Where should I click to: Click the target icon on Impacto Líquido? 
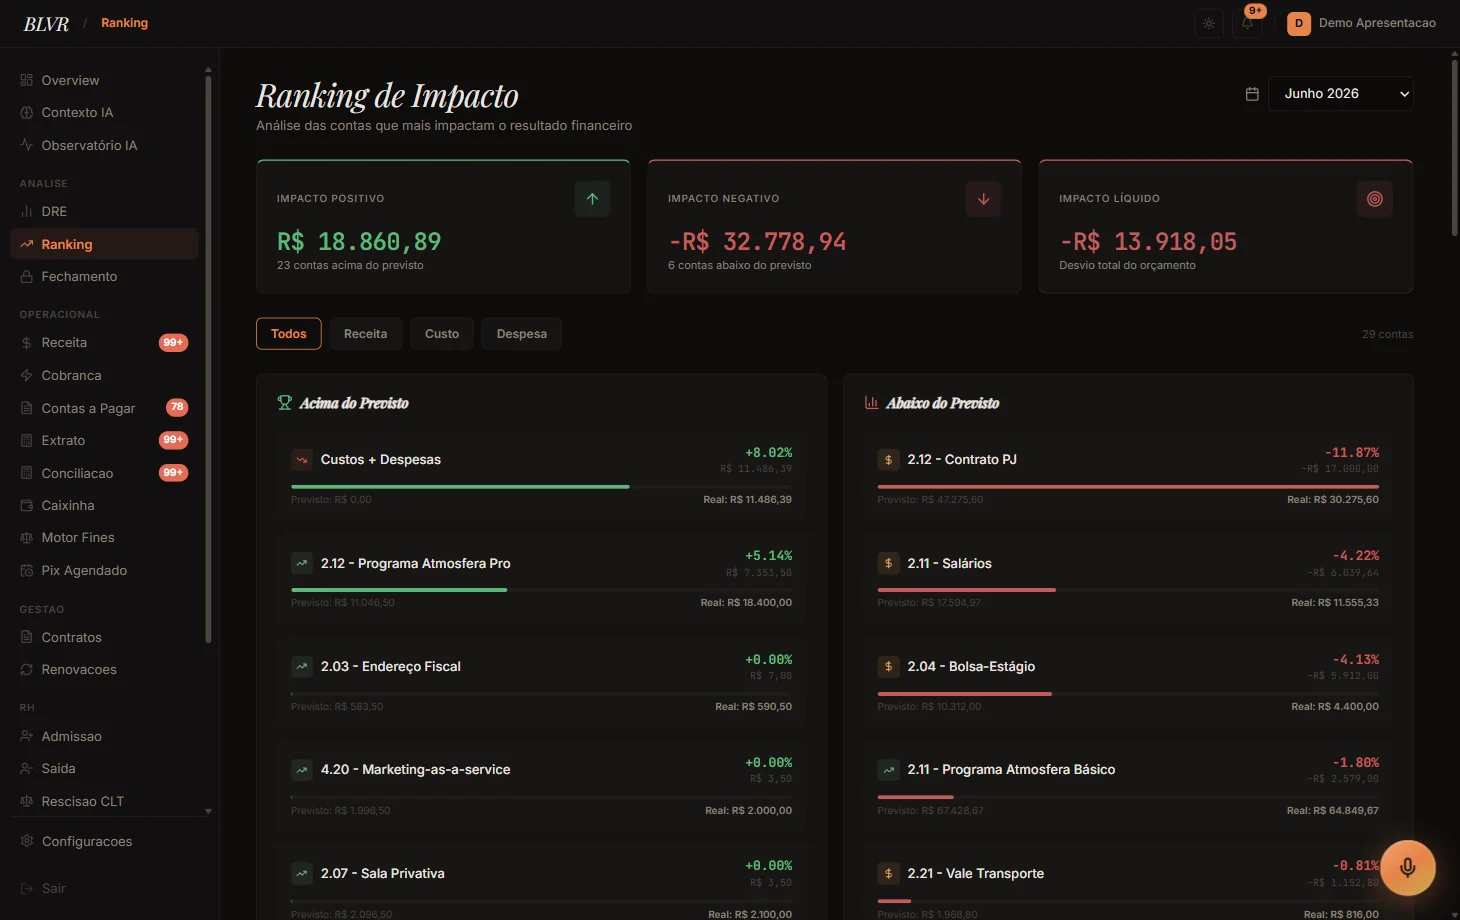pos(1375,199)
